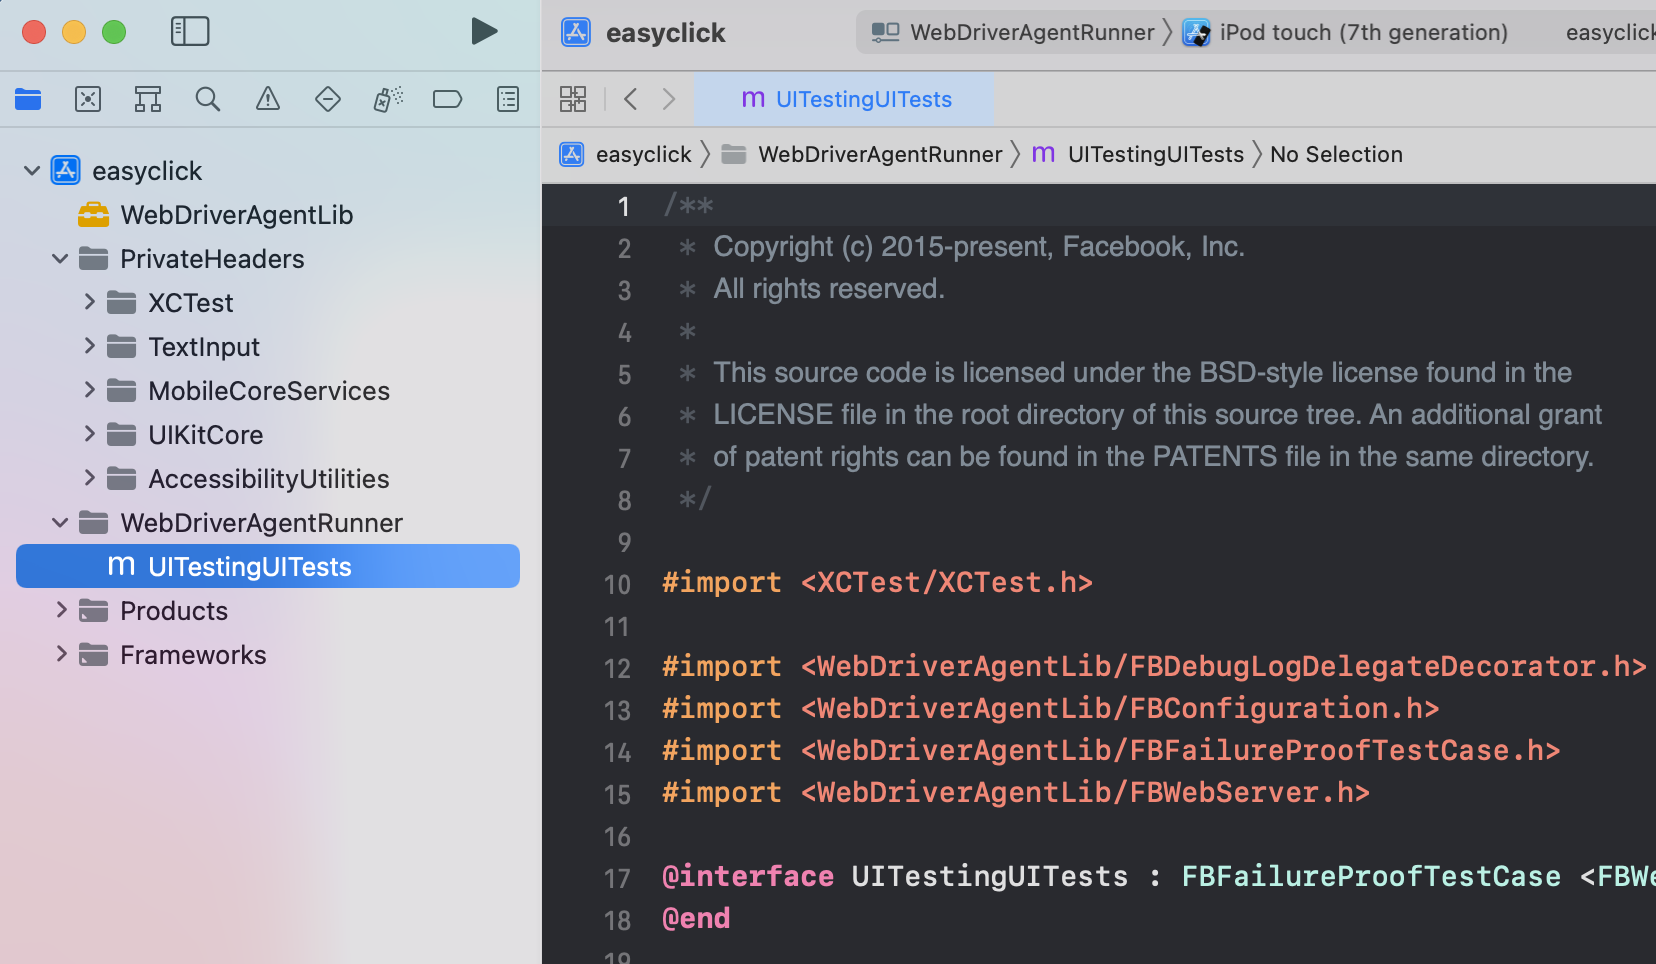Open the Debug navigator spray icon

click(x=388, y=99)
